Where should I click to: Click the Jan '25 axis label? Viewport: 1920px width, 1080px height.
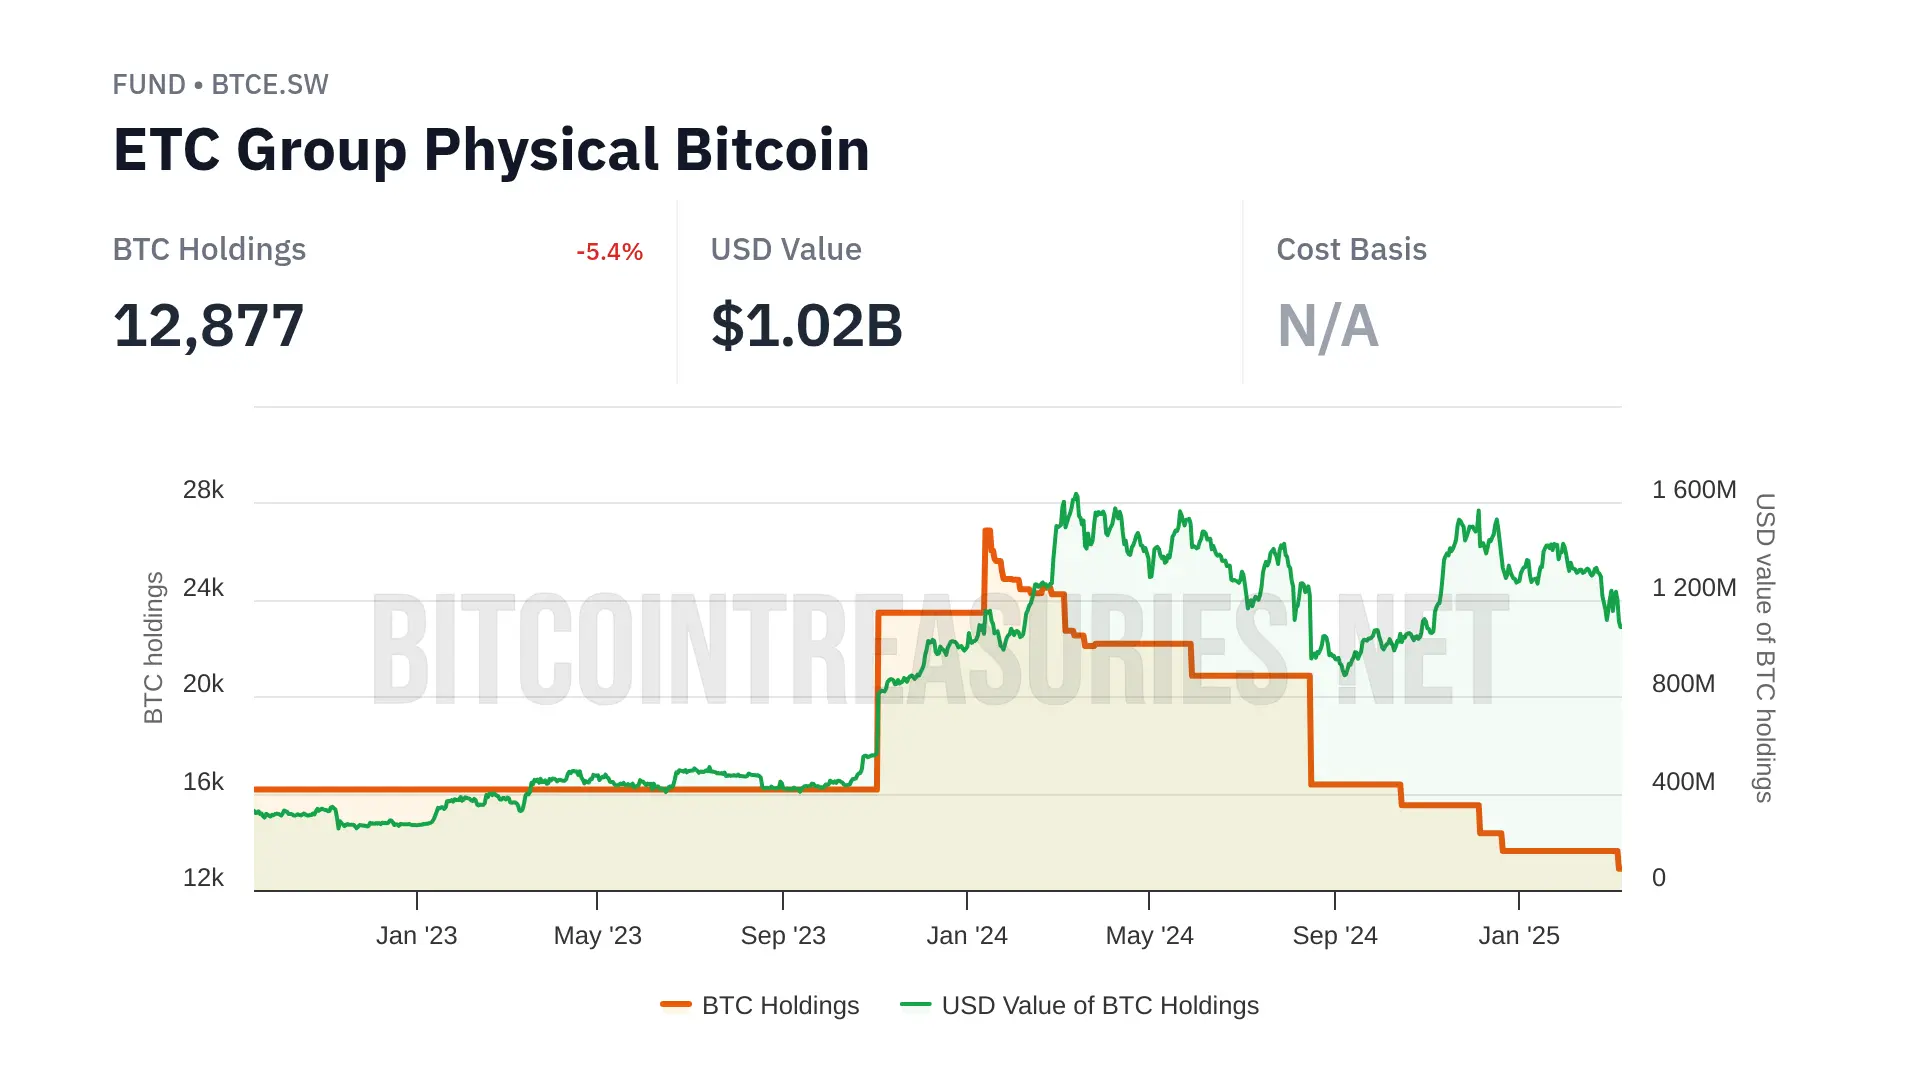pos(1519,935)
